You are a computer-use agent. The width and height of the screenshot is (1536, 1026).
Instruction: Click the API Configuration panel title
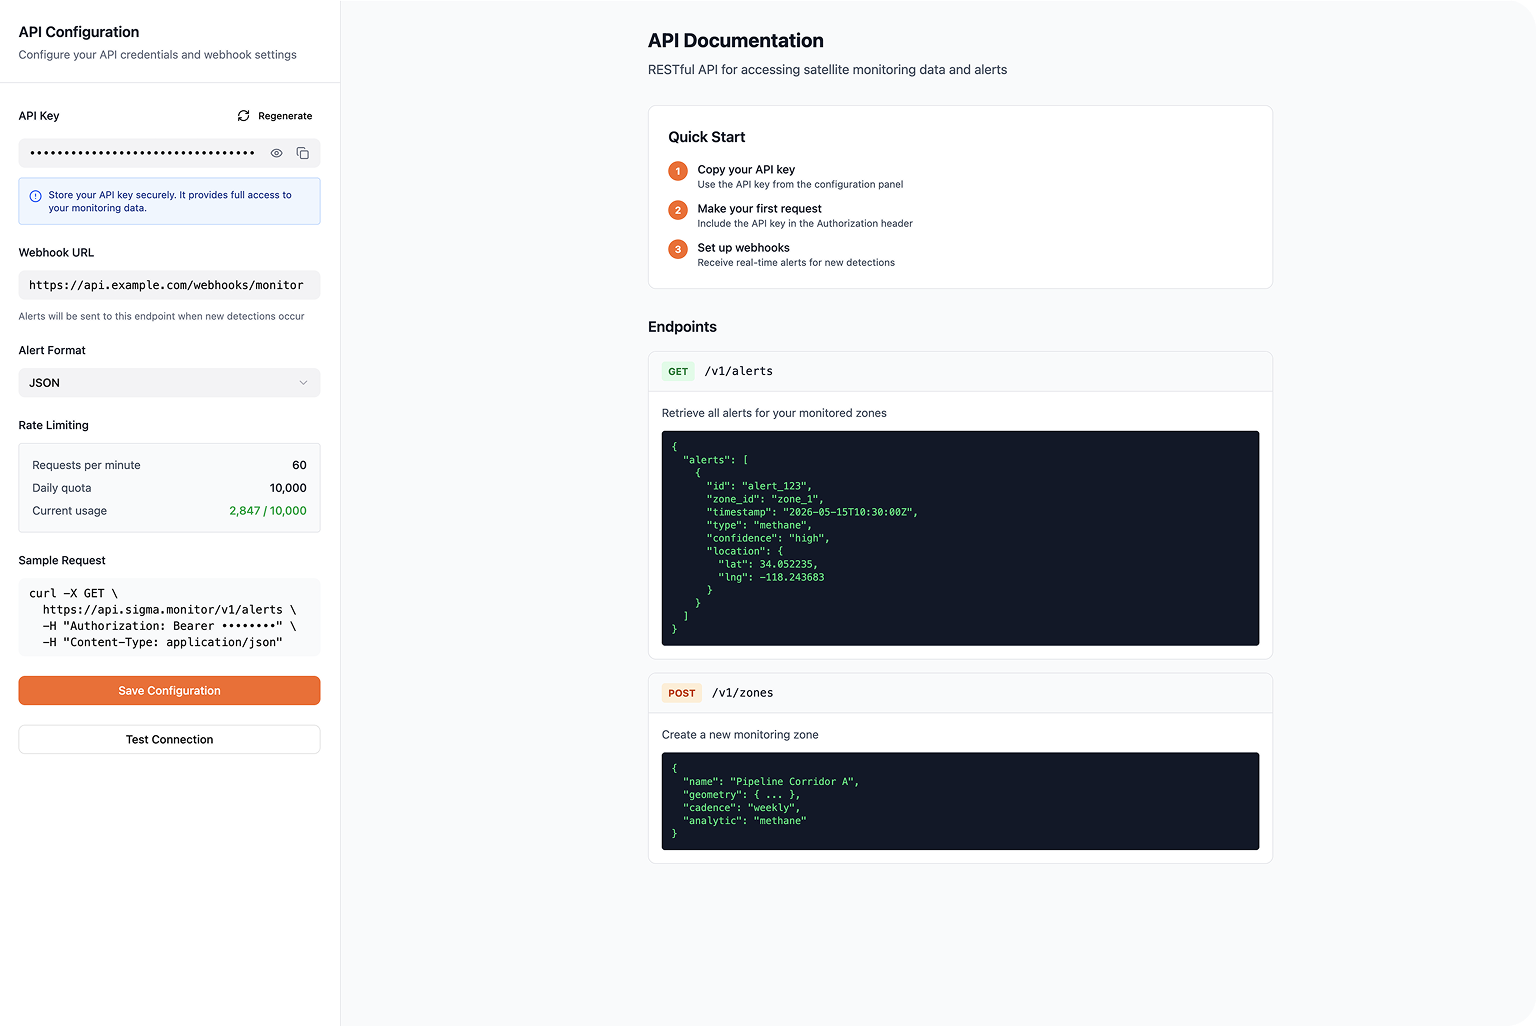[79, 32]
